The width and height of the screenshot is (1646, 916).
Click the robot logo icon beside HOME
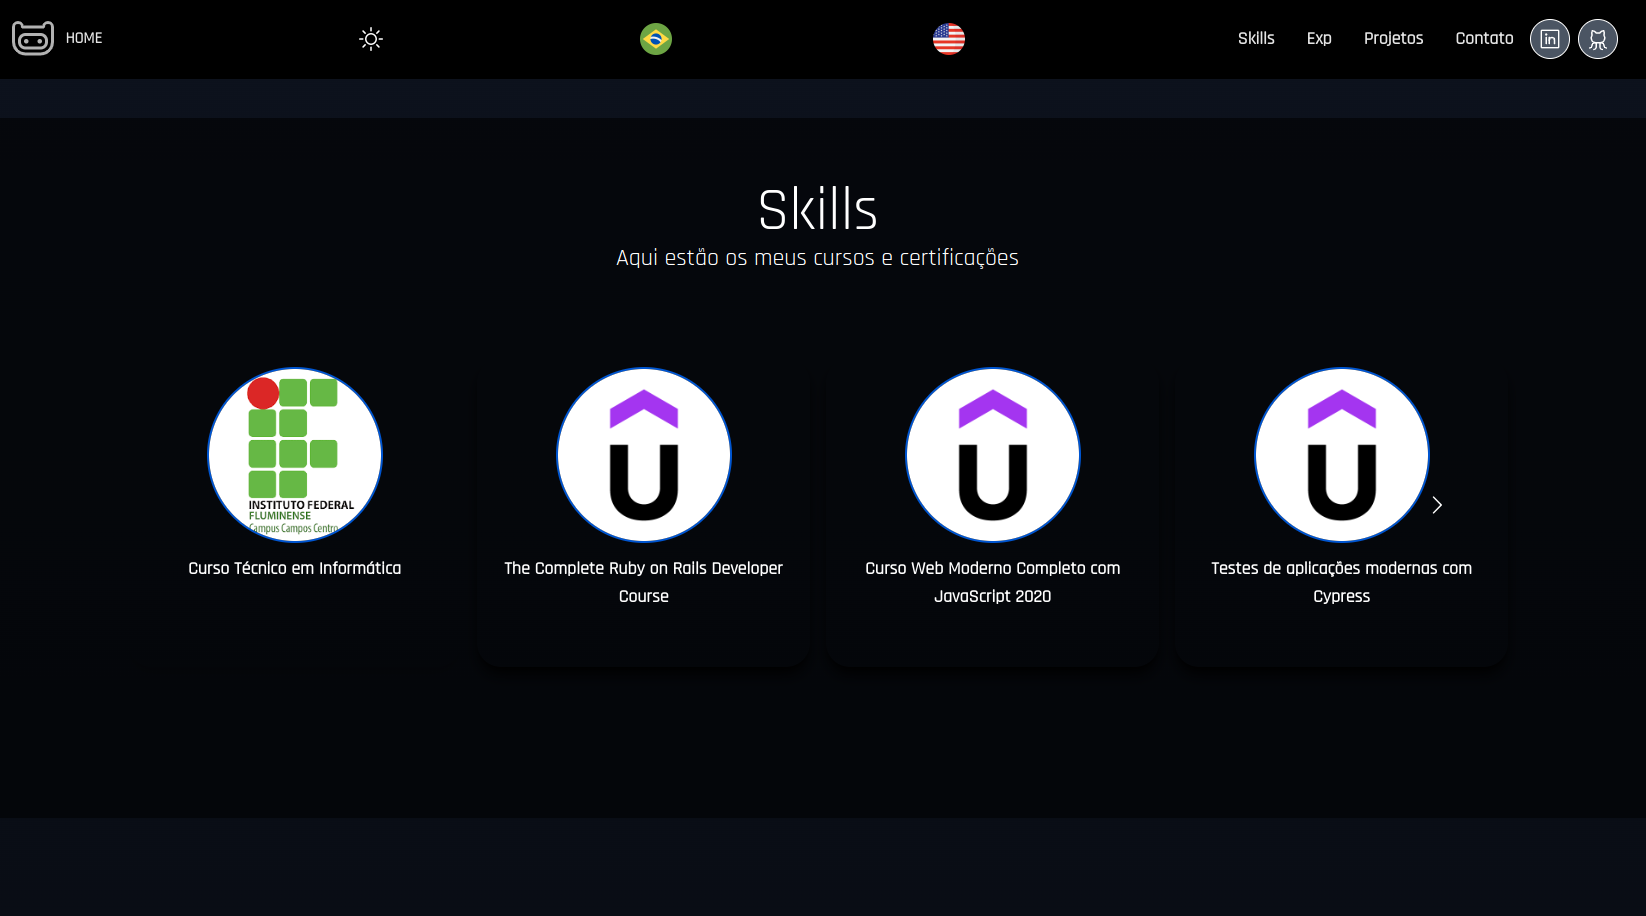33,38
